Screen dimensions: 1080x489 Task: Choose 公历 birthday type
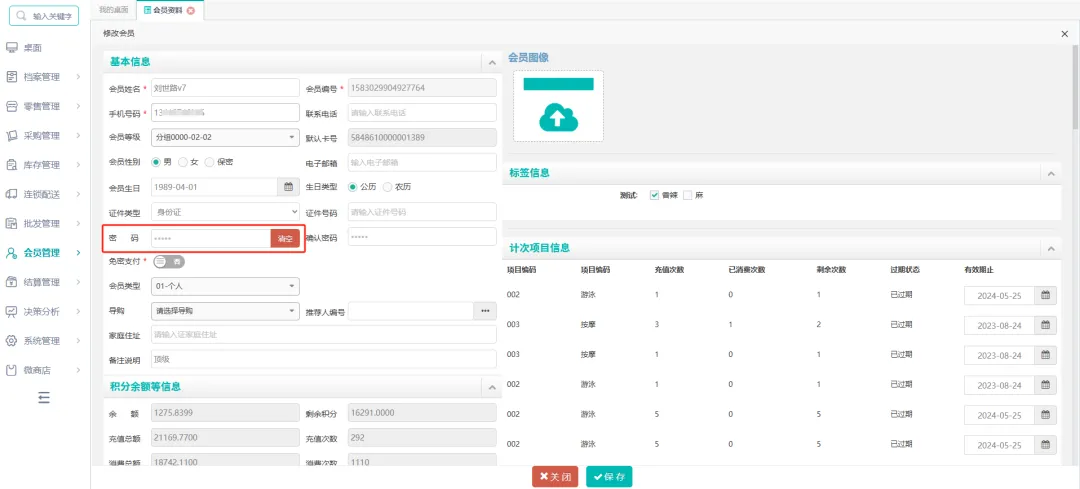(353, 187)
